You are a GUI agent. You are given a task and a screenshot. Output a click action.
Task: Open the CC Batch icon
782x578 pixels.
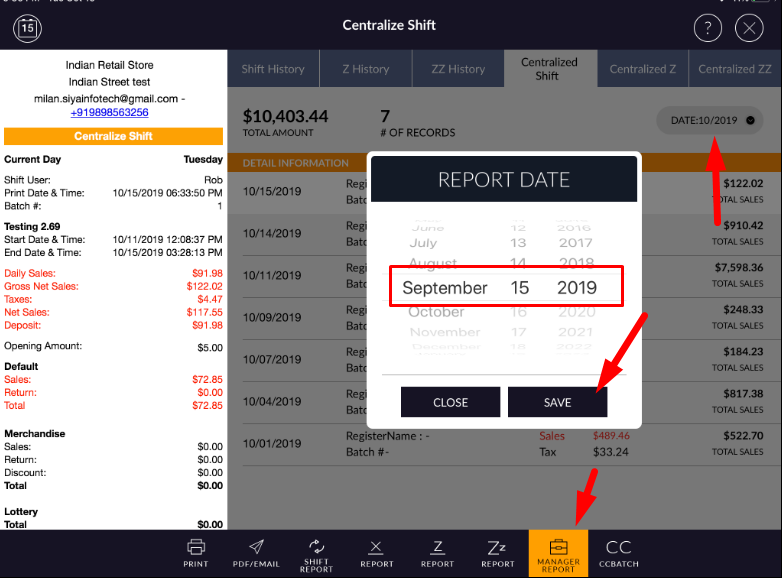click(x=618, y=547)
